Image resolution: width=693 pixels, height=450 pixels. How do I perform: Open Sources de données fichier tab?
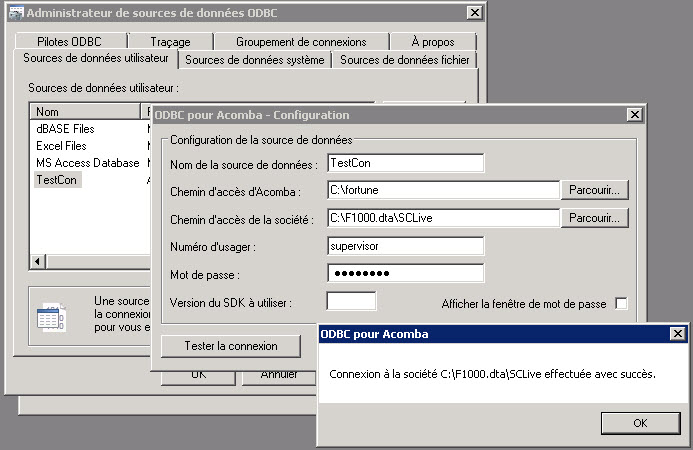pyautogui.click(x=404, y=60)
